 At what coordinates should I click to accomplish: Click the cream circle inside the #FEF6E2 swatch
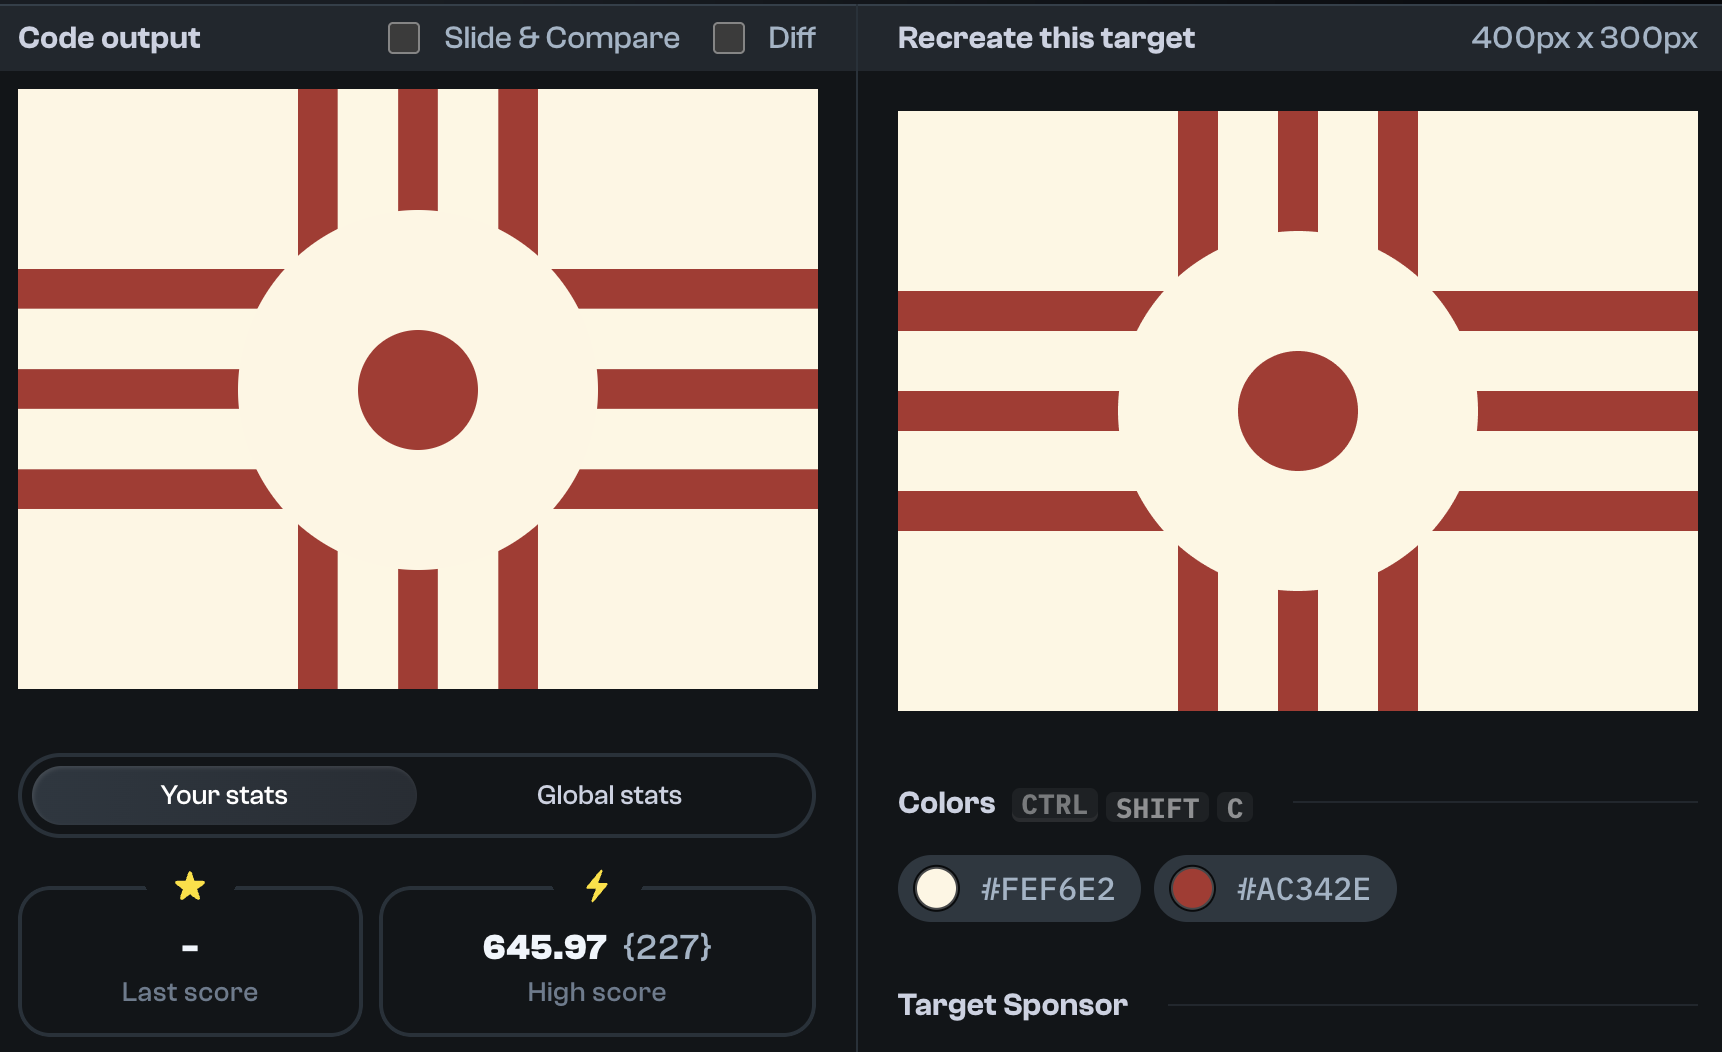(x=936, y=888)
